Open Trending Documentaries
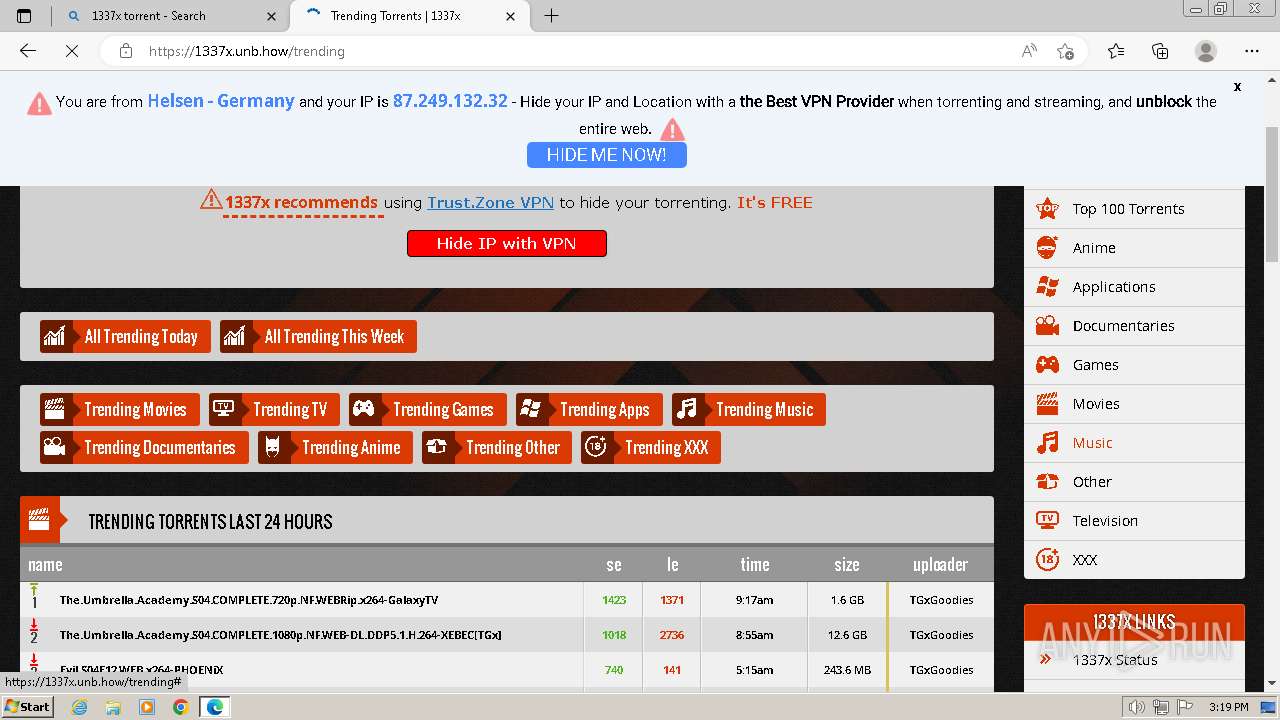Image resolution: width=1280 pixels, height=720 pixels. point(144,447)
